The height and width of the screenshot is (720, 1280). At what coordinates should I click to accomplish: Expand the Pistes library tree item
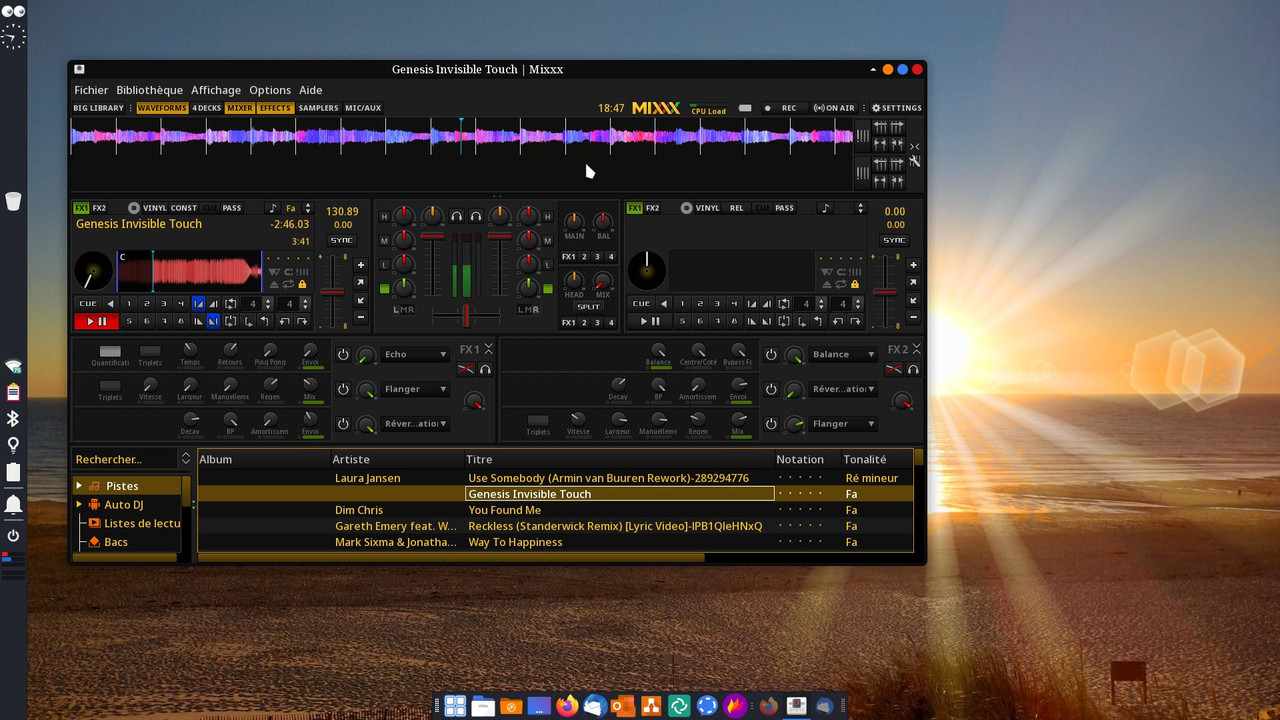click(x=79, y=486)
